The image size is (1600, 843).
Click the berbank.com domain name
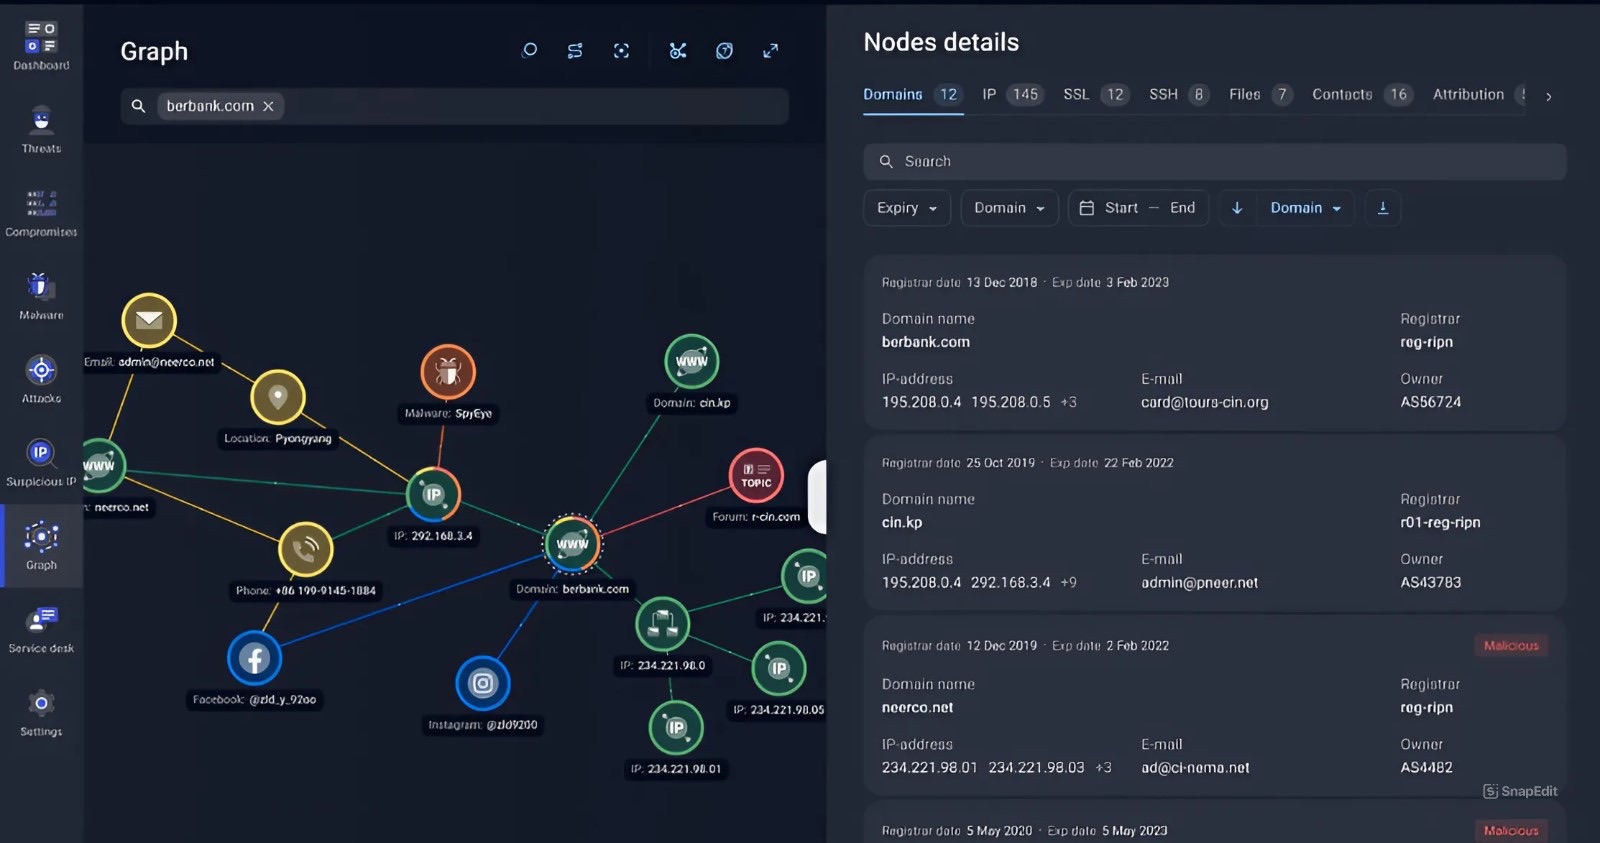click(x=926, y=342)
